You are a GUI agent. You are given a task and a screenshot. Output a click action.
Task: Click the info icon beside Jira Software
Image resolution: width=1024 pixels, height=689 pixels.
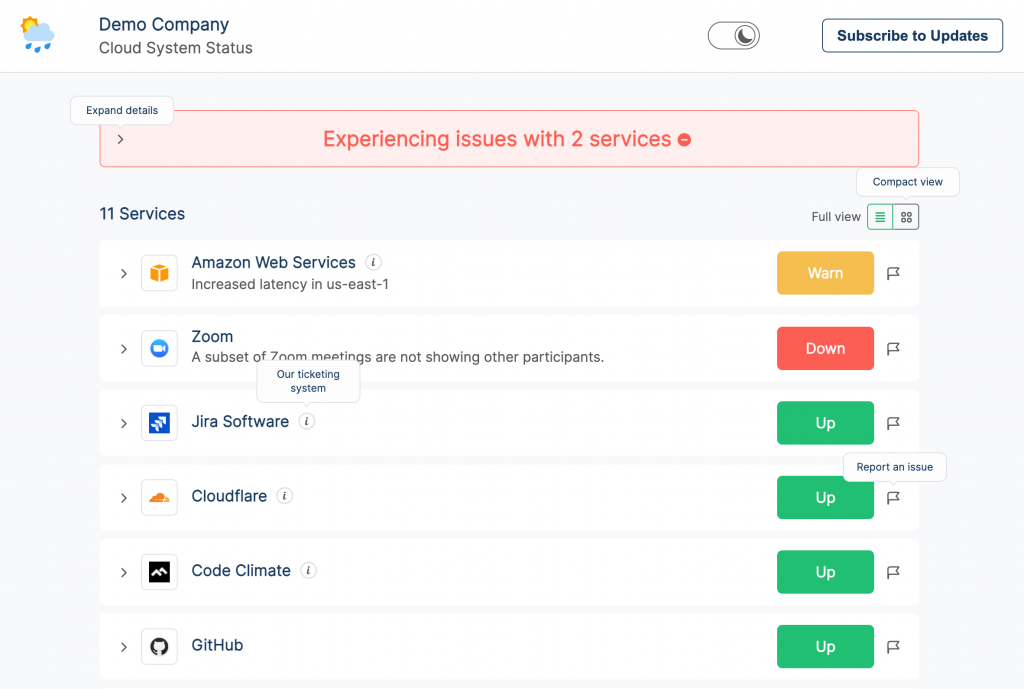[307, 422]
